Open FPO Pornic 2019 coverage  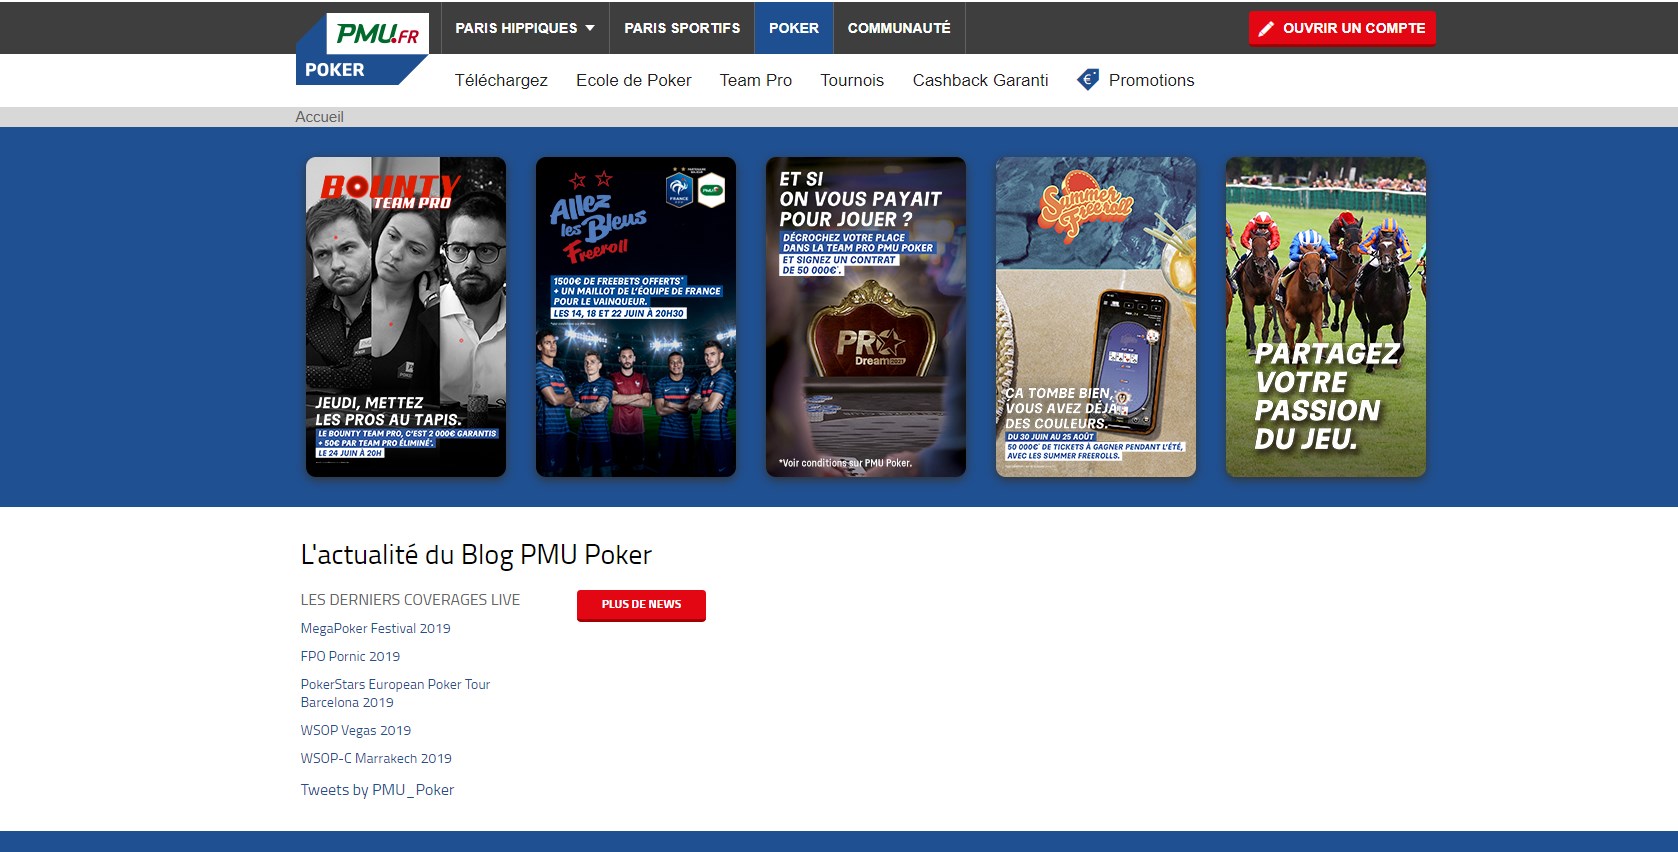tap(350, 656)
